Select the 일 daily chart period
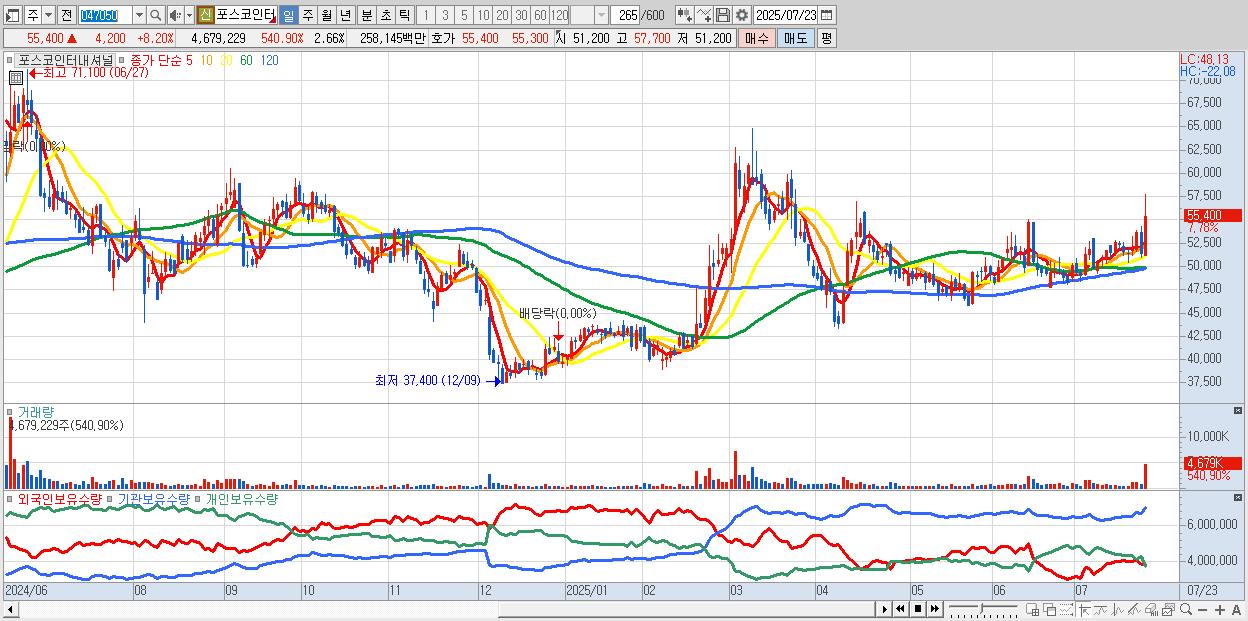 (x=288, y=15)
